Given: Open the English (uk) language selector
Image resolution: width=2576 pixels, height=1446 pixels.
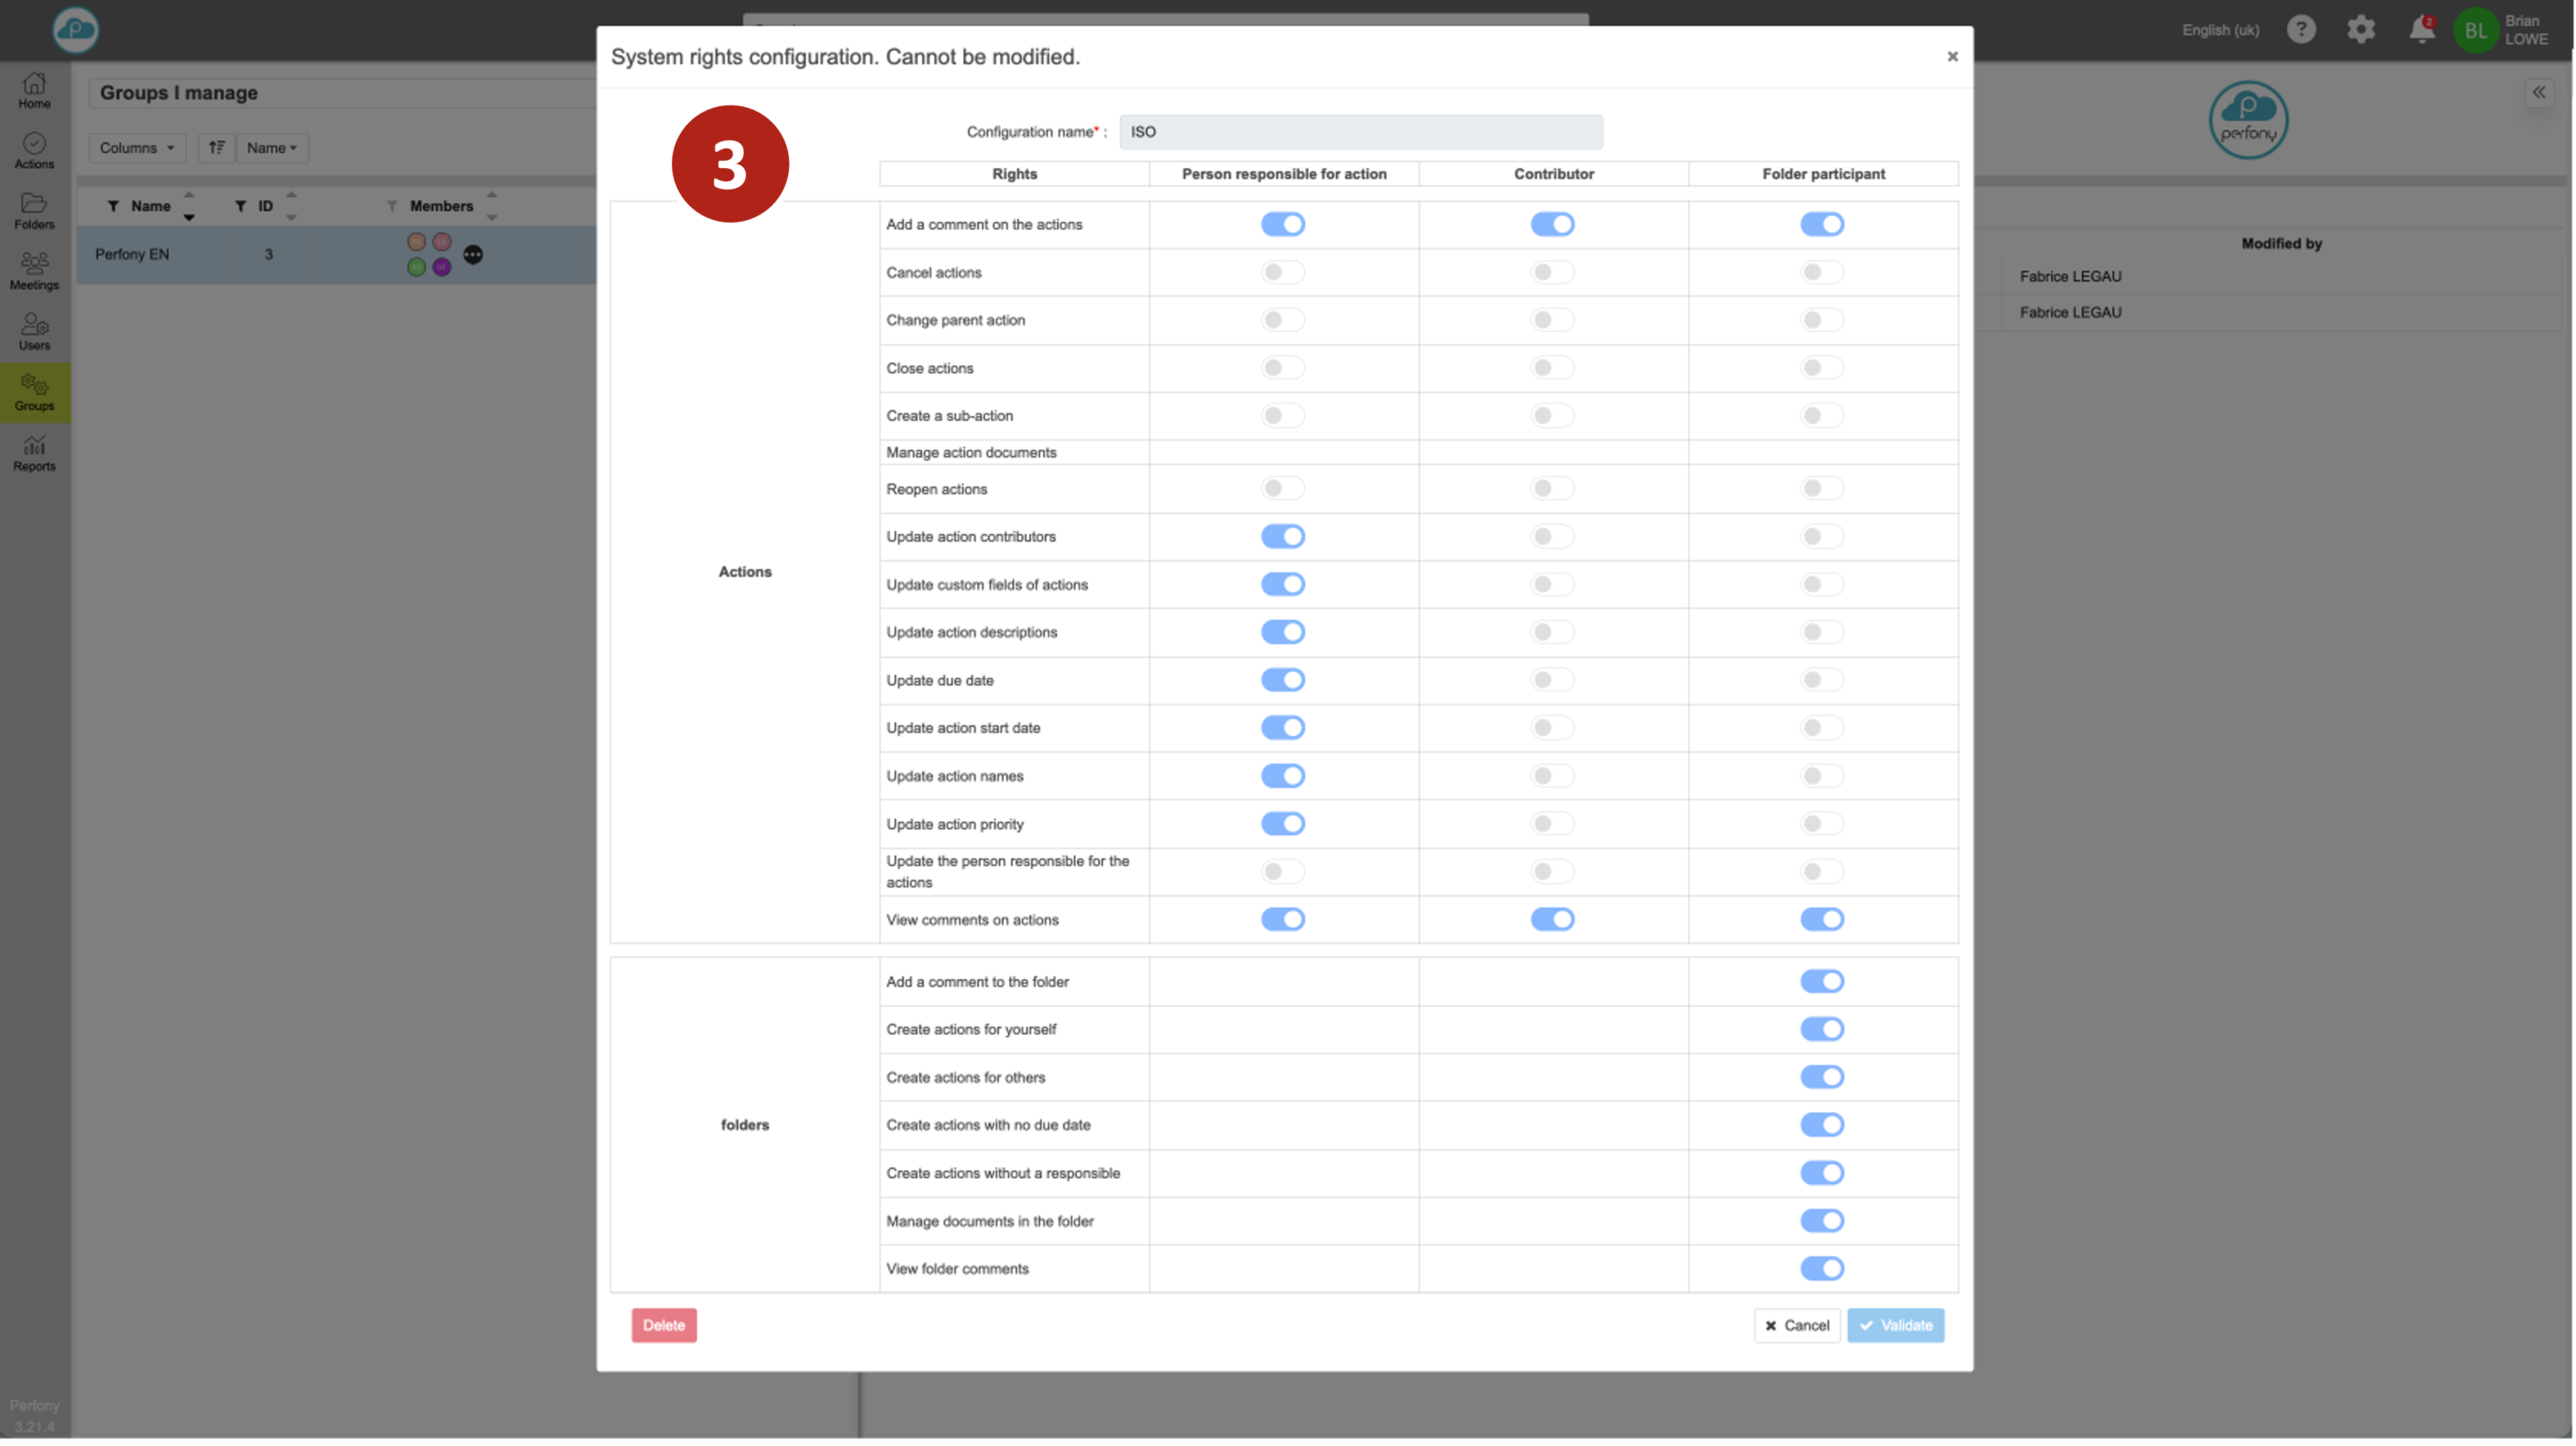Looking at the screenshot, I should [x=2220, y=30].
